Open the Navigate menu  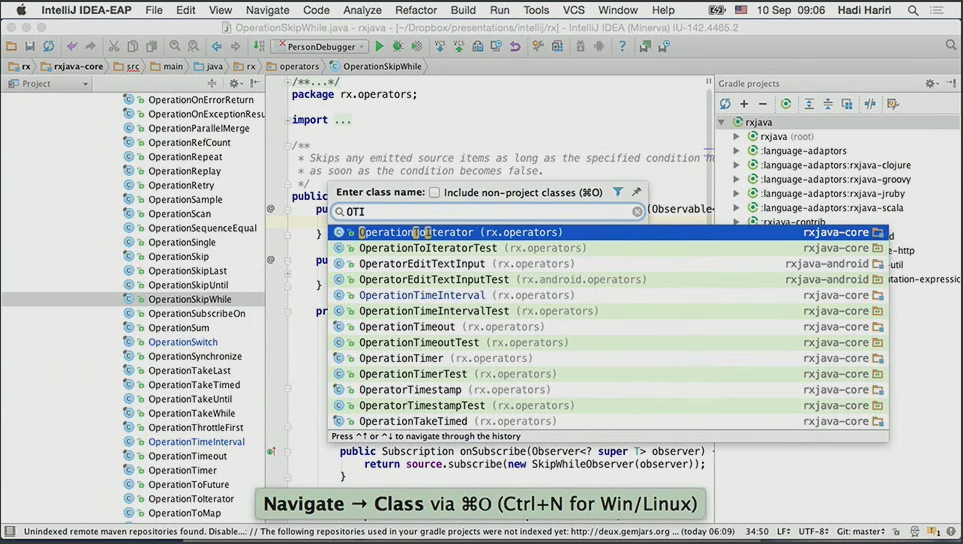pyautogui.click(x=267, y=10)
